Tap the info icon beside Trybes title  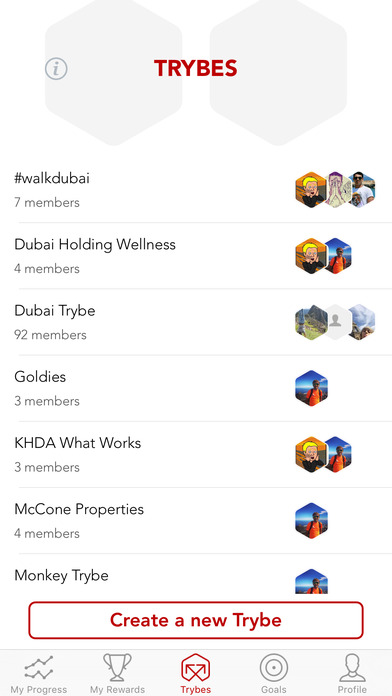coord(56,69)
